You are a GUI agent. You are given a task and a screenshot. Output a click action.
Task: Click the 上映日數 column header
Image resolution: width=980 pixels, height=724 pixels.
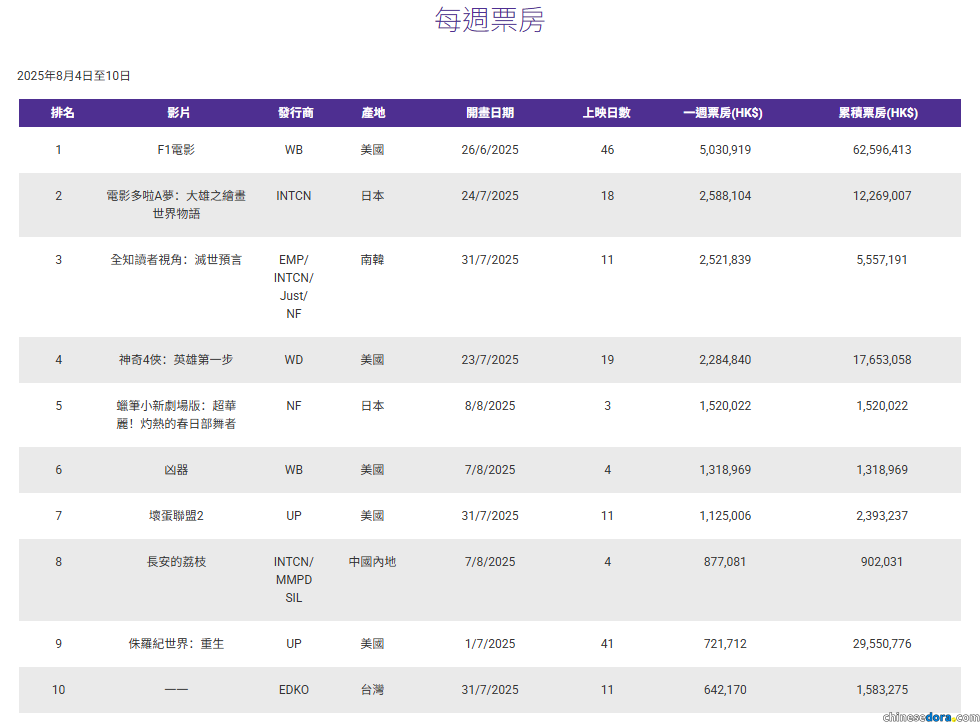607,113
